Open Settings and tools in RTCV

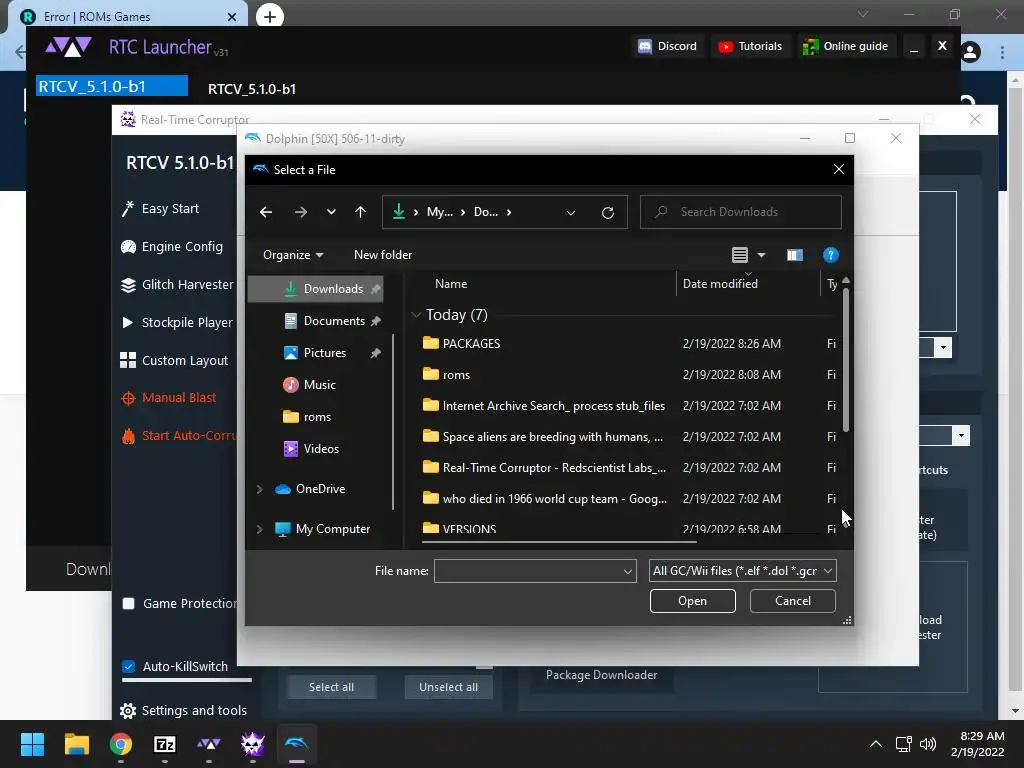[184, 711]
